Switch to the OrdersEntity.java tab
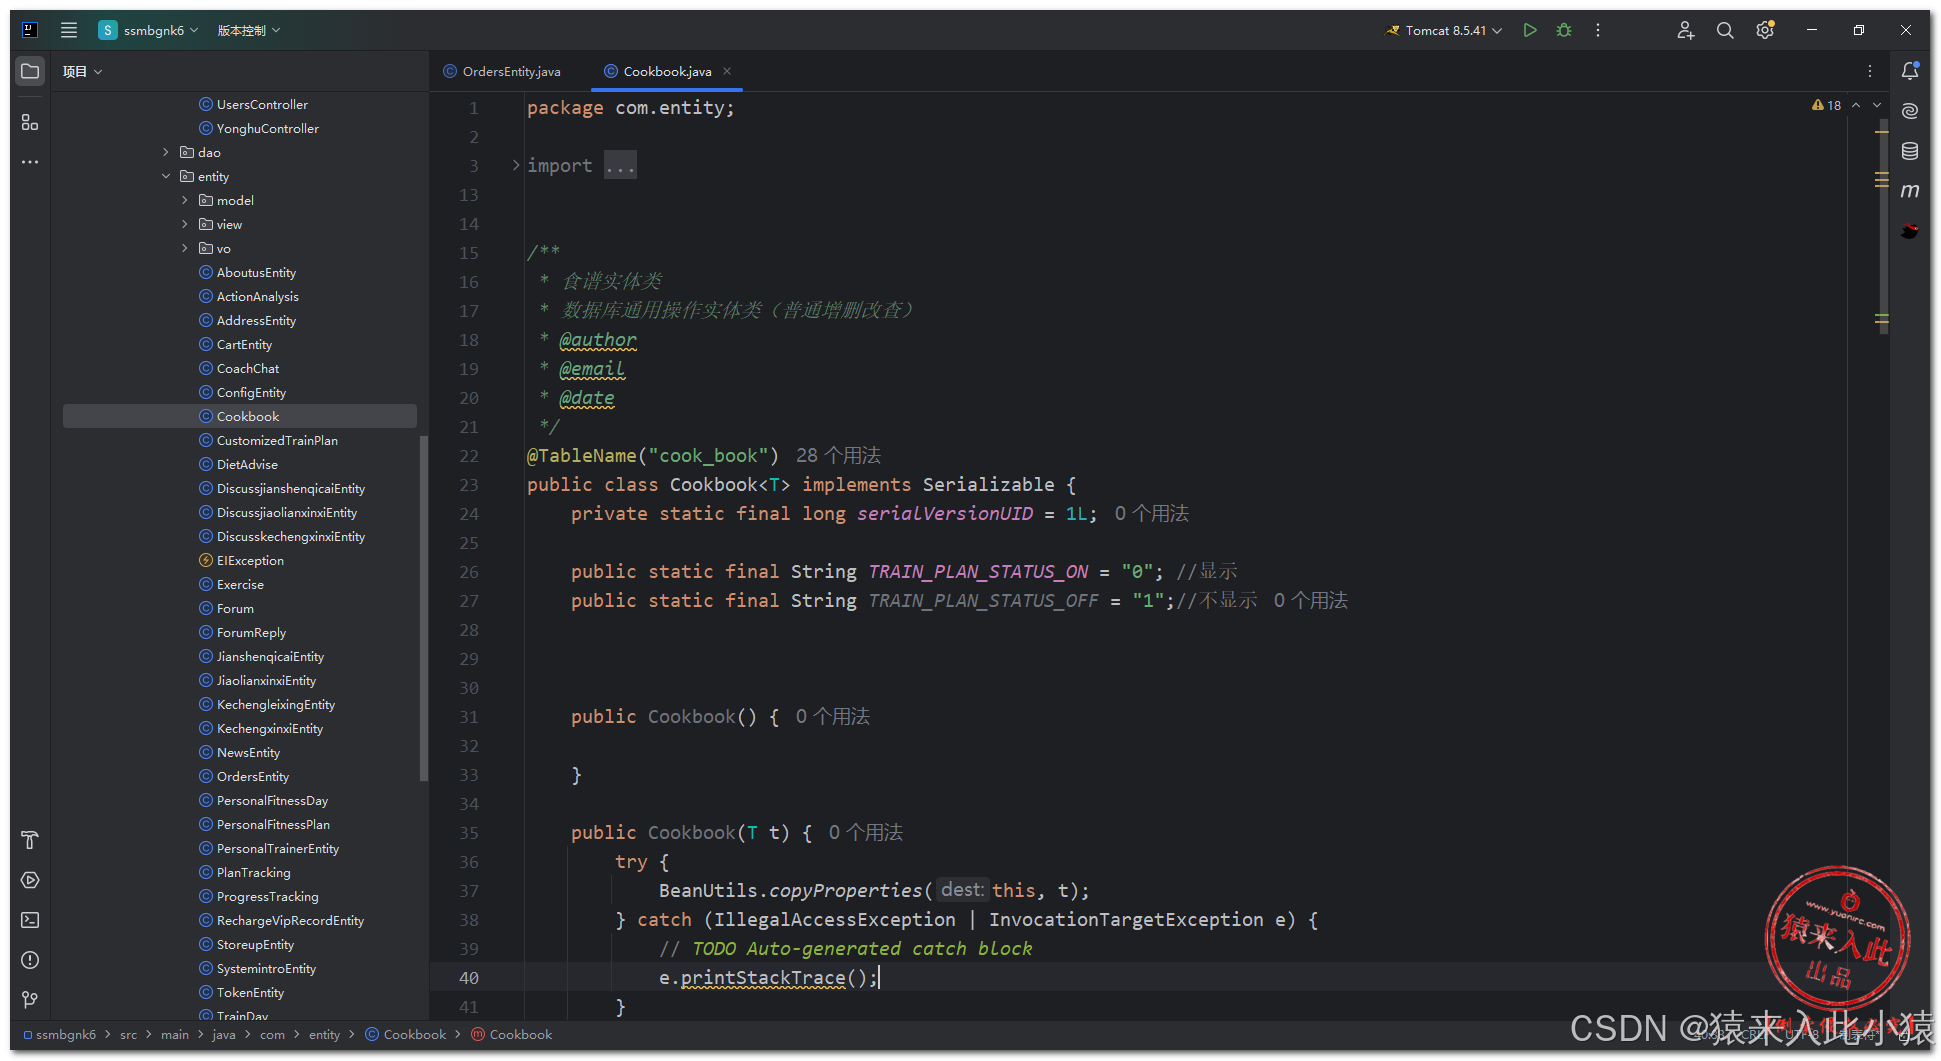Screen dimensions: 1941x1061 pyautogui.click(x=502, y=71)
